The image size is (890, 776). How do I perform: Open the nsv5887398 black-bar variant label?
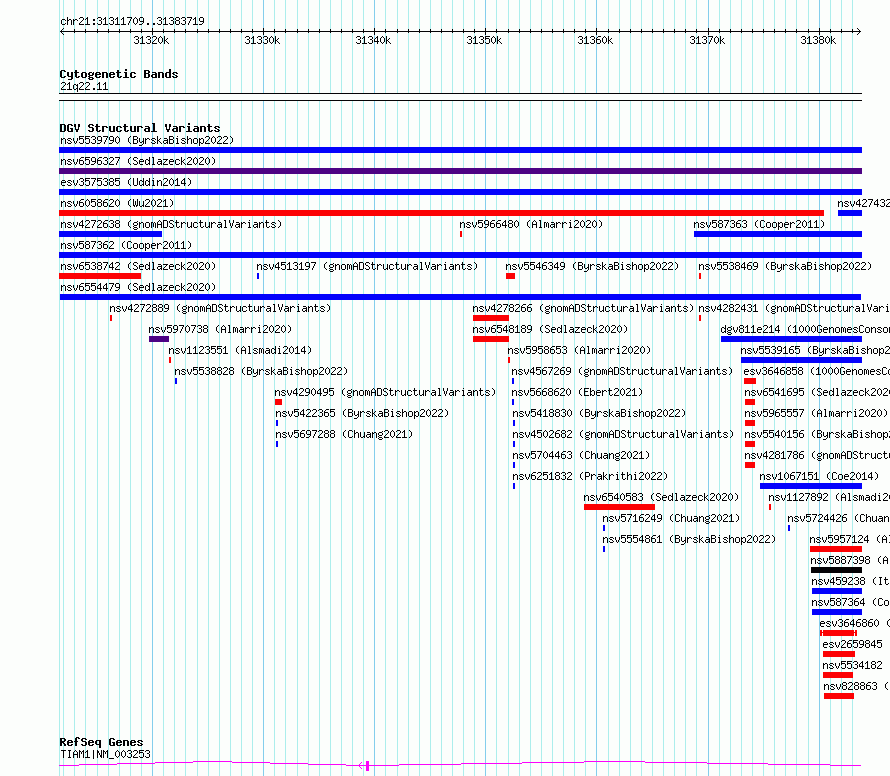click(x=850, y=560)
